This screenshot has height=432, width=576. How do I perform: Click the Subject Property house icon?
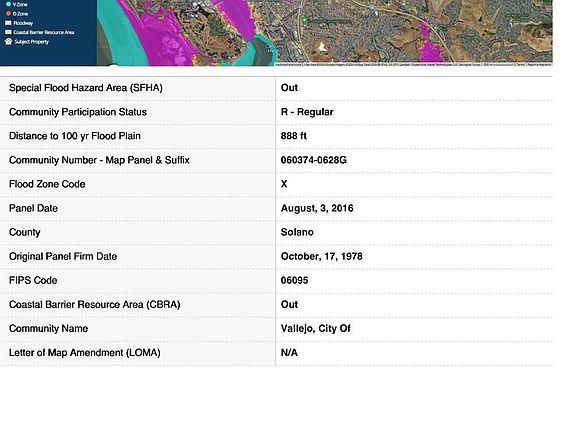(x=8, y=42)
